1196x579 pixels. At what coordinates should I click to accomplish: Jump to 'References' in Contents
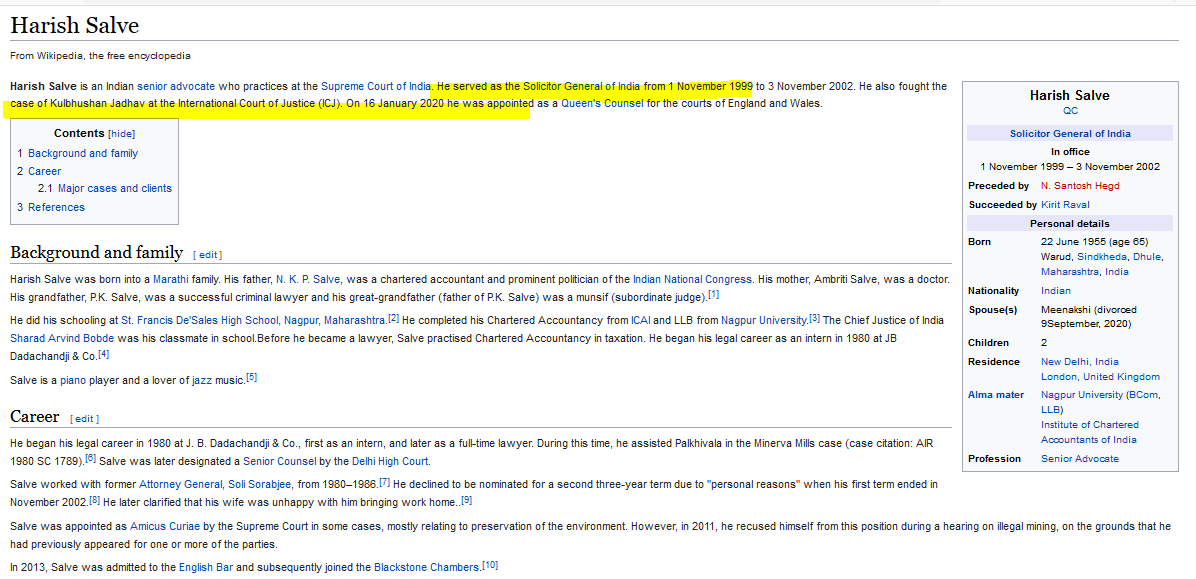coord(56,207)
